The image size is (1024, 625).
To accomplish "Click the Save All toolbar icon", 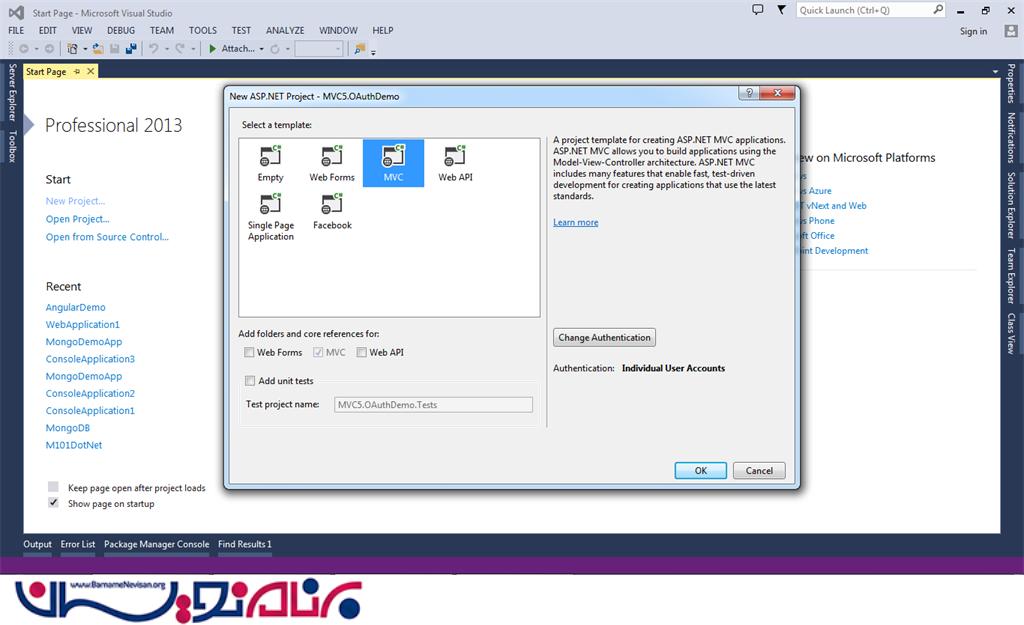I will pyautogui.click(x=131, y=49).
